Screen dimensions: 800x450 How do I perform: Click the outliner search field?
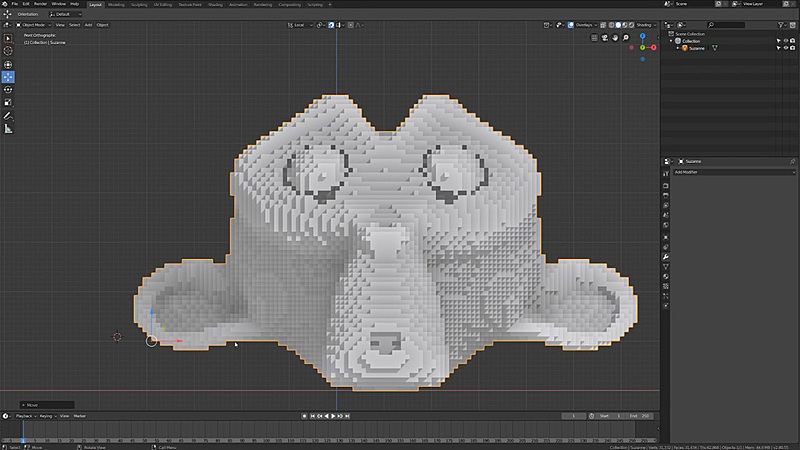(x=726, y=25)
